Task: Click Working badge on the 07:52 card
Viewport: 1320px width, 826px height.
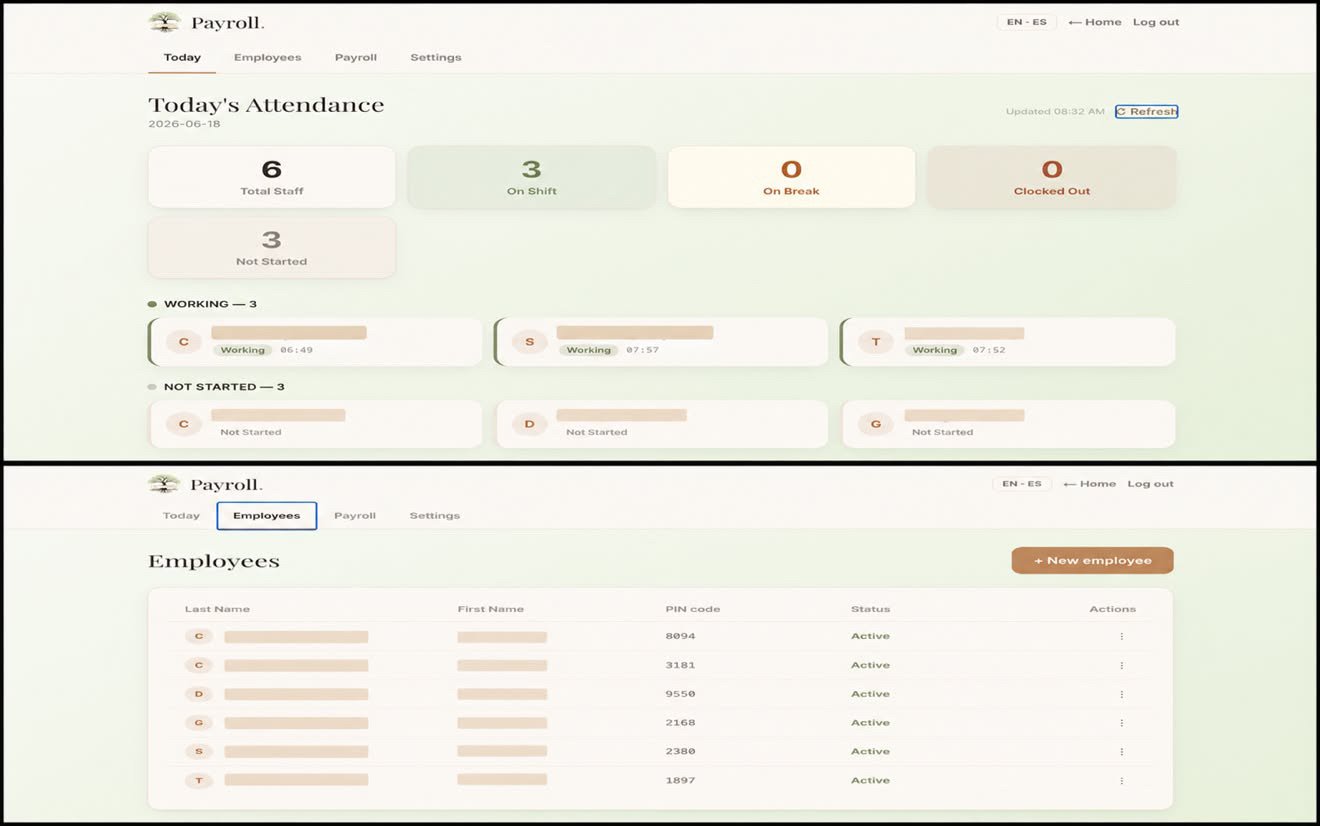Action: [x=934, y=350]
